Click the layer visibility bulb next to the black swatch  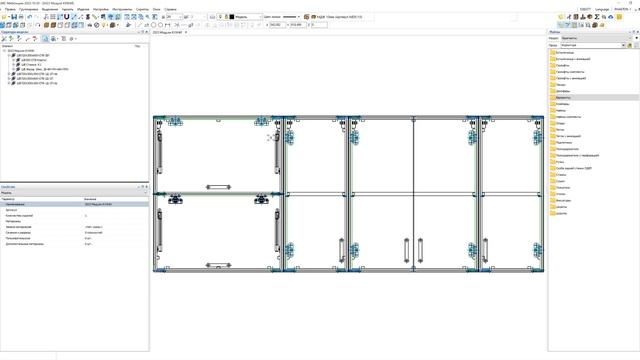tap(220, 17)
